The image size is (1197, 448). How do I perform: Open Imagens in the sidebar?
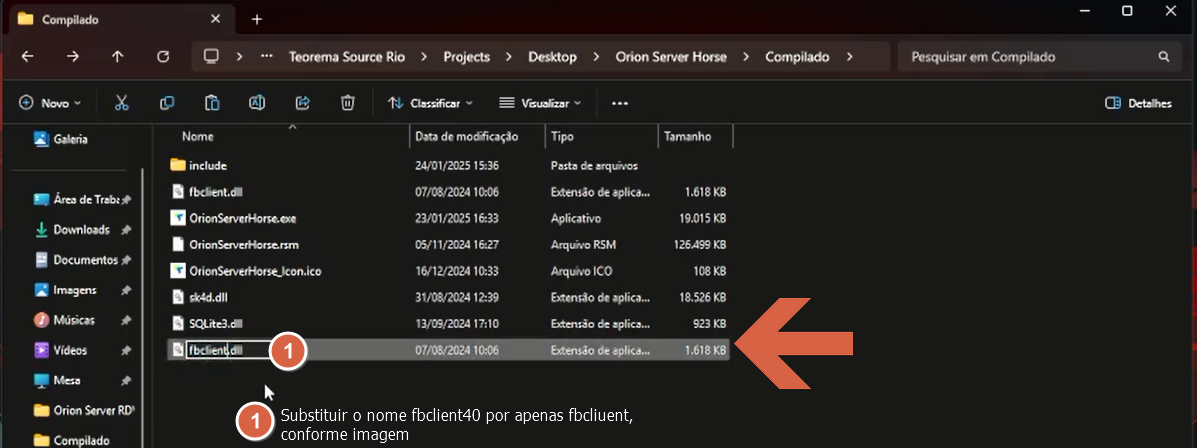[x=82, y=290]
